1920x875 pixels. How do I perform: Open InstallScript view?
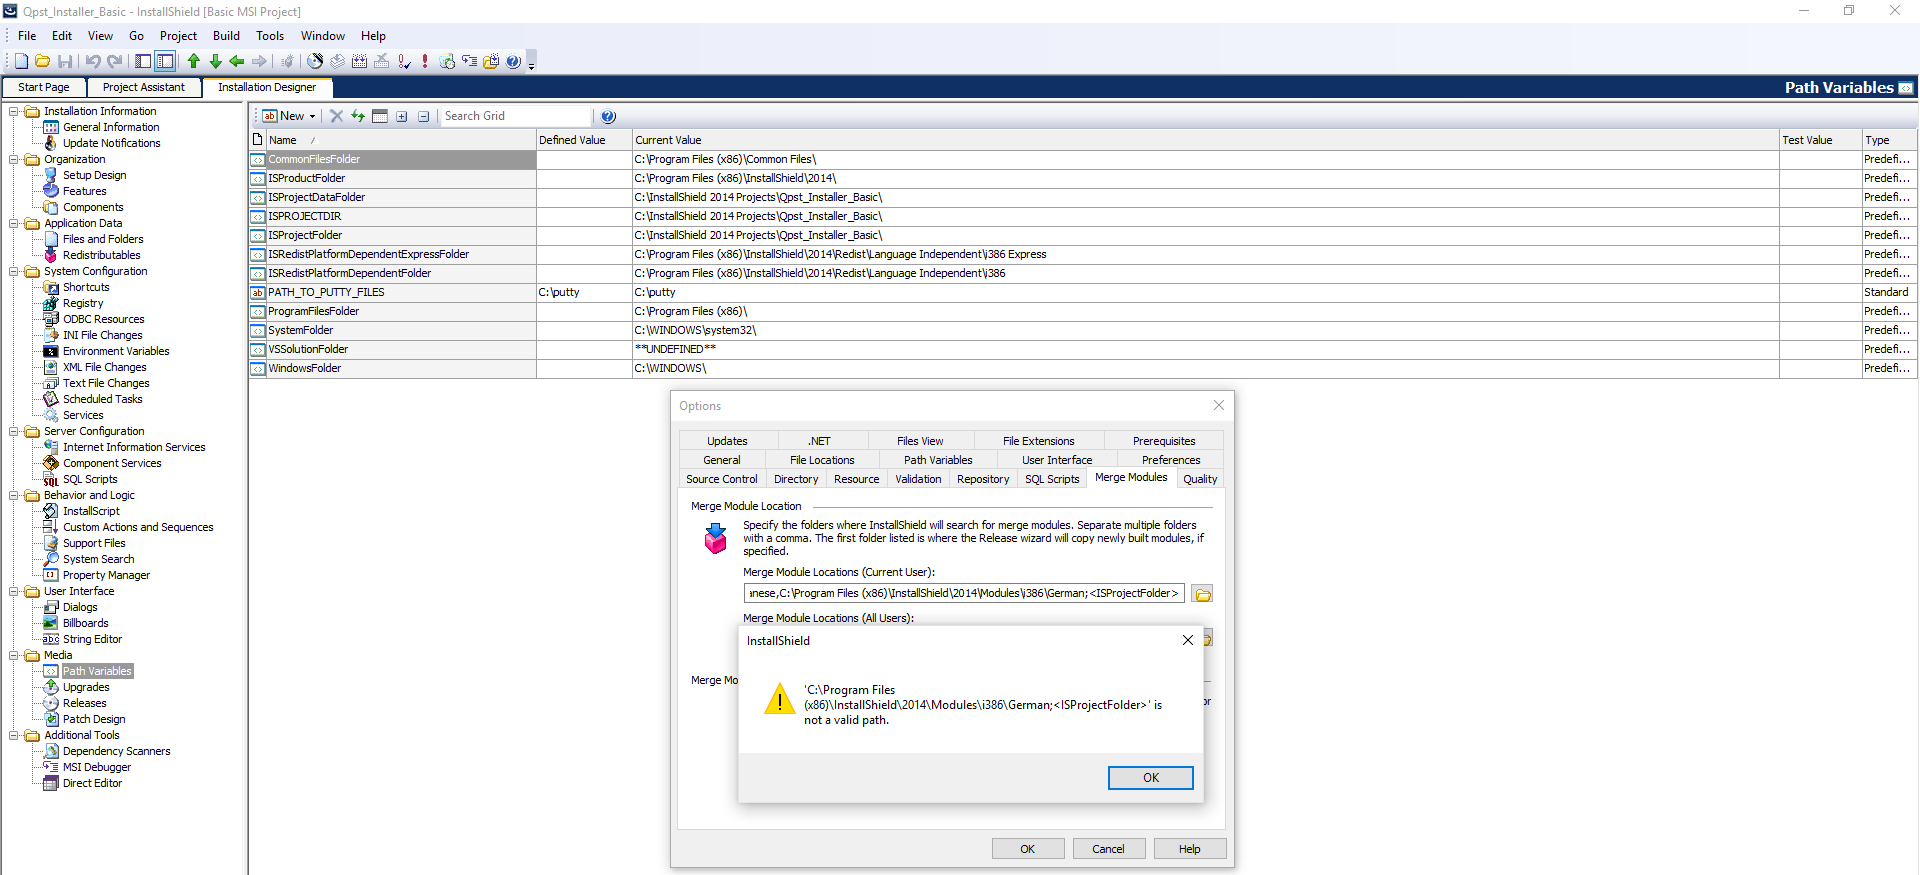click(x=91, y=511)
